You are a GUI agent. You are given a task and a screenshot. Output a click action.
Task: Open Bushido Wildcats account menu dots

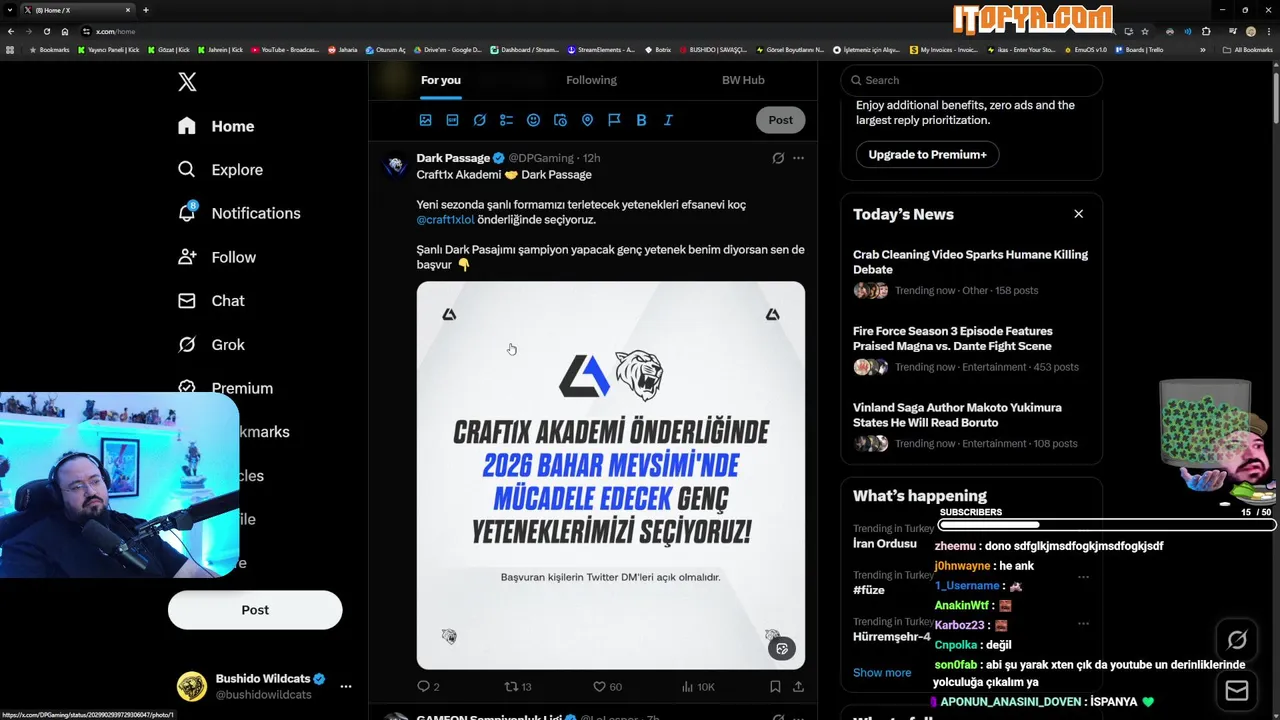click(346, 687)
